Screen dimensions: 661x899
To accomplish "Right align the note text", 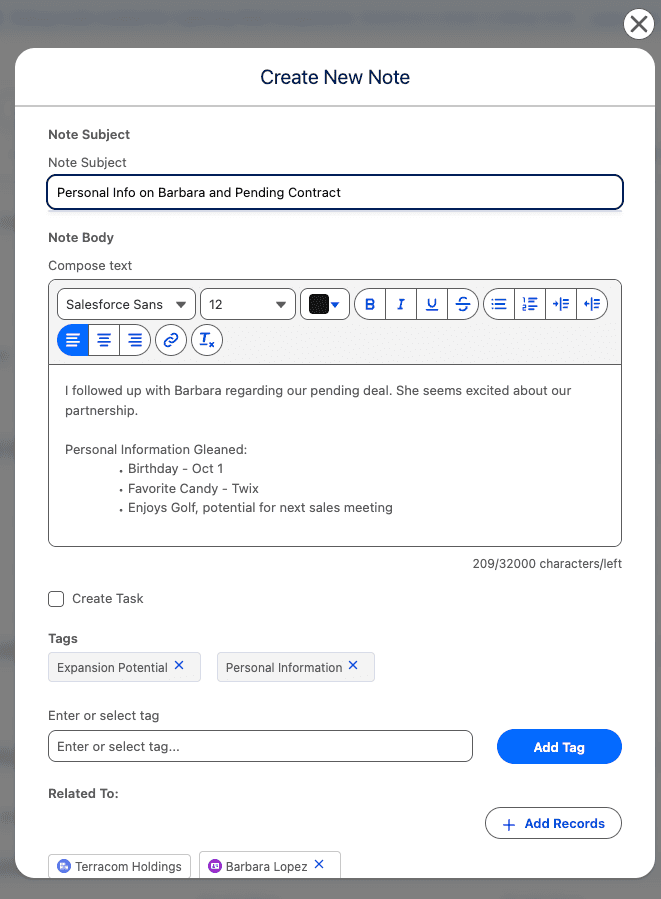I will pos(134,340).
